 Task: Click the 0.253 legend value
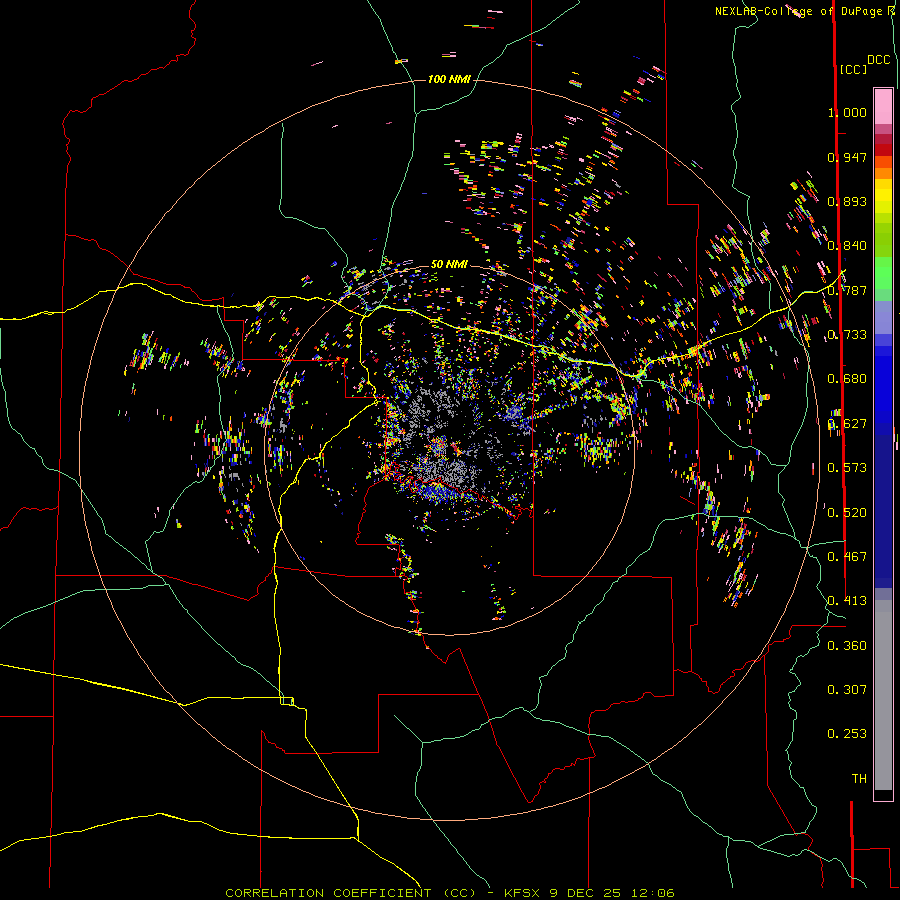847,734
